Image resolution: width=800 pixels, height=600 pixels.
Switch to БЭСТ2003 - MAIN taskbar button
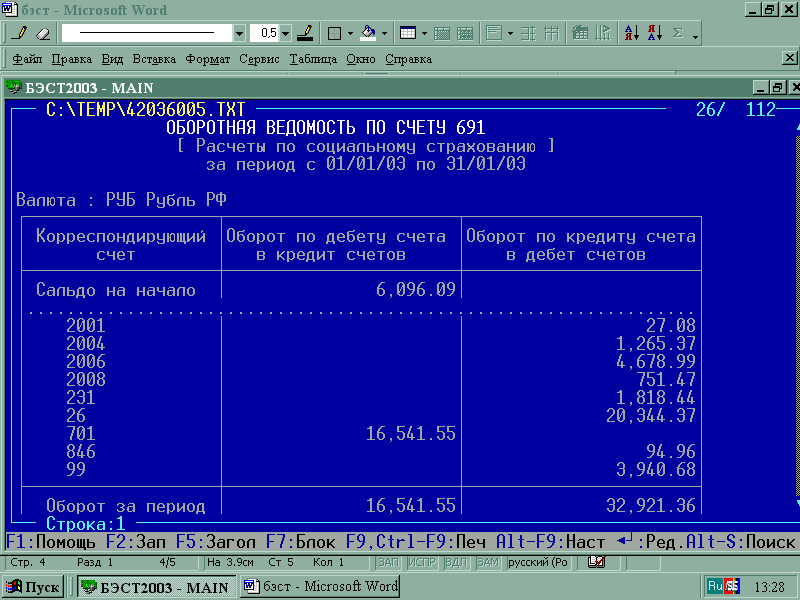(157, 587)
